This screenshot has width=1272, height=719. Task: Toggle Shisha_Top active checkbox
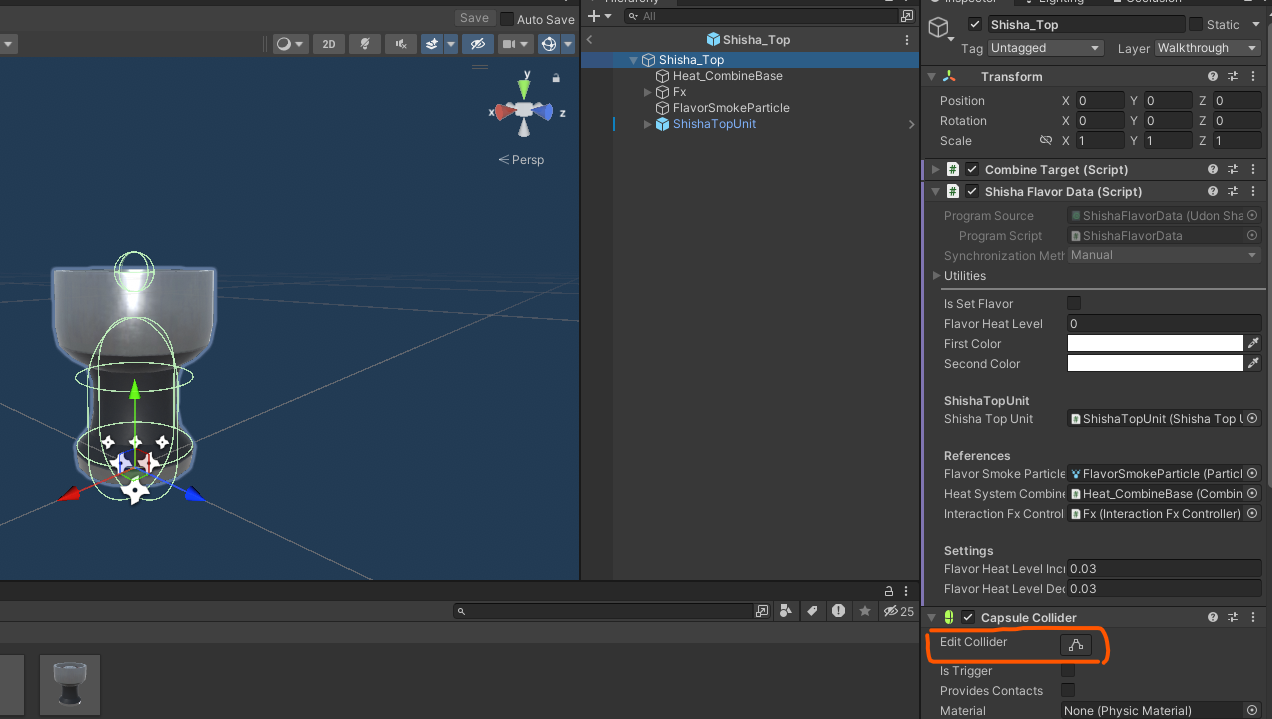975,25
